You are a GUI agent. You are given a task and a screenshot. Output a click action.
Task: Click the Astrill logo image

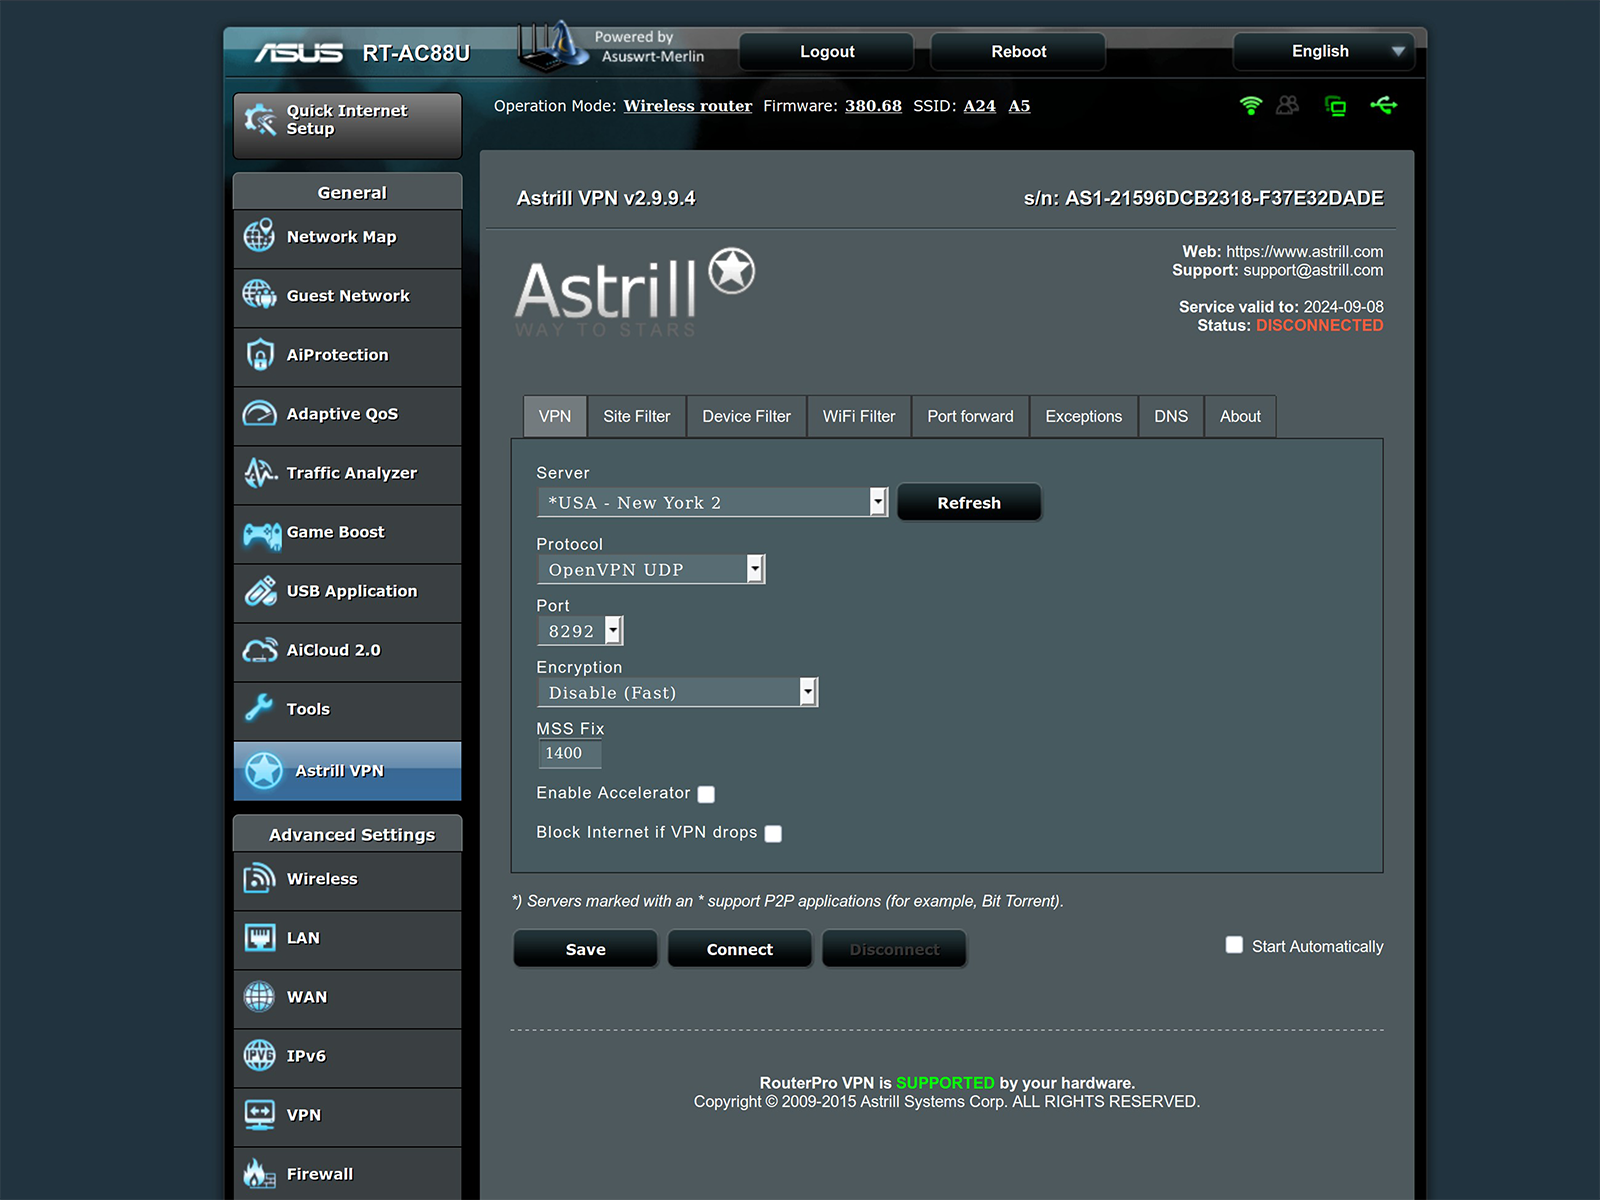coord(635,293)
